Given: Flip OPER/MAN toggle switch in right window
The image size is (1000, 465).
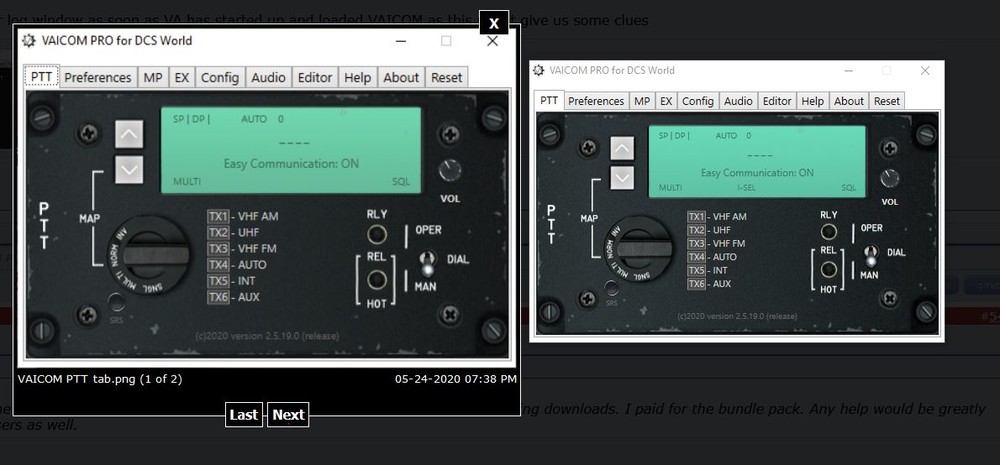Looking at the screenshot, I should (870, 255).
